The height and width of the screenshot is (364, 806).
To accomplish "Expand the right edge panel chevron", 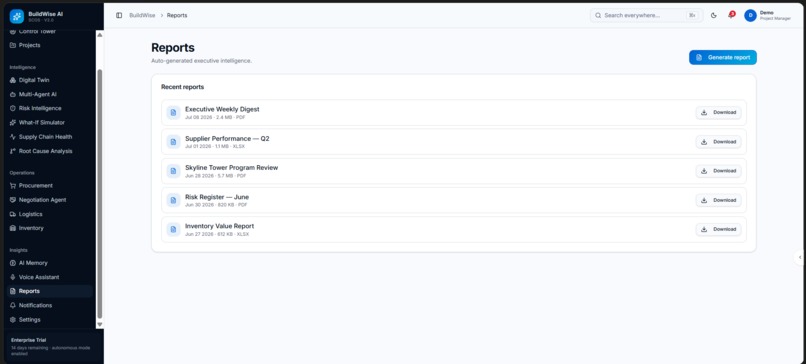I will pos(800,257).
